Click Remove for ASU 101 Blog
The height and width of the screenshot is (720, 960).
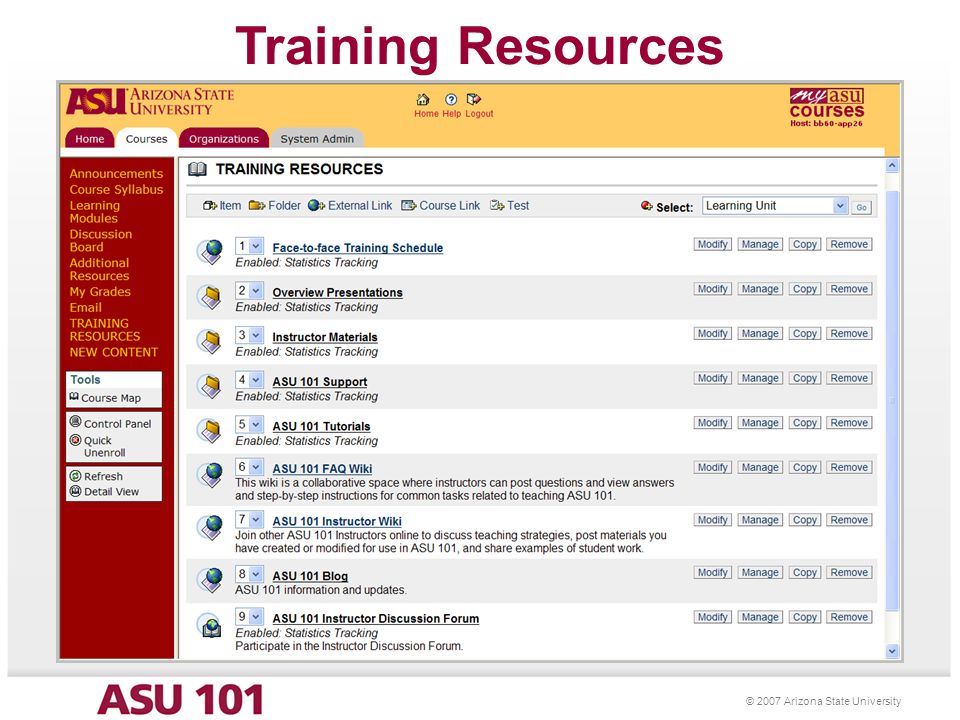click(x=849, y=572)
